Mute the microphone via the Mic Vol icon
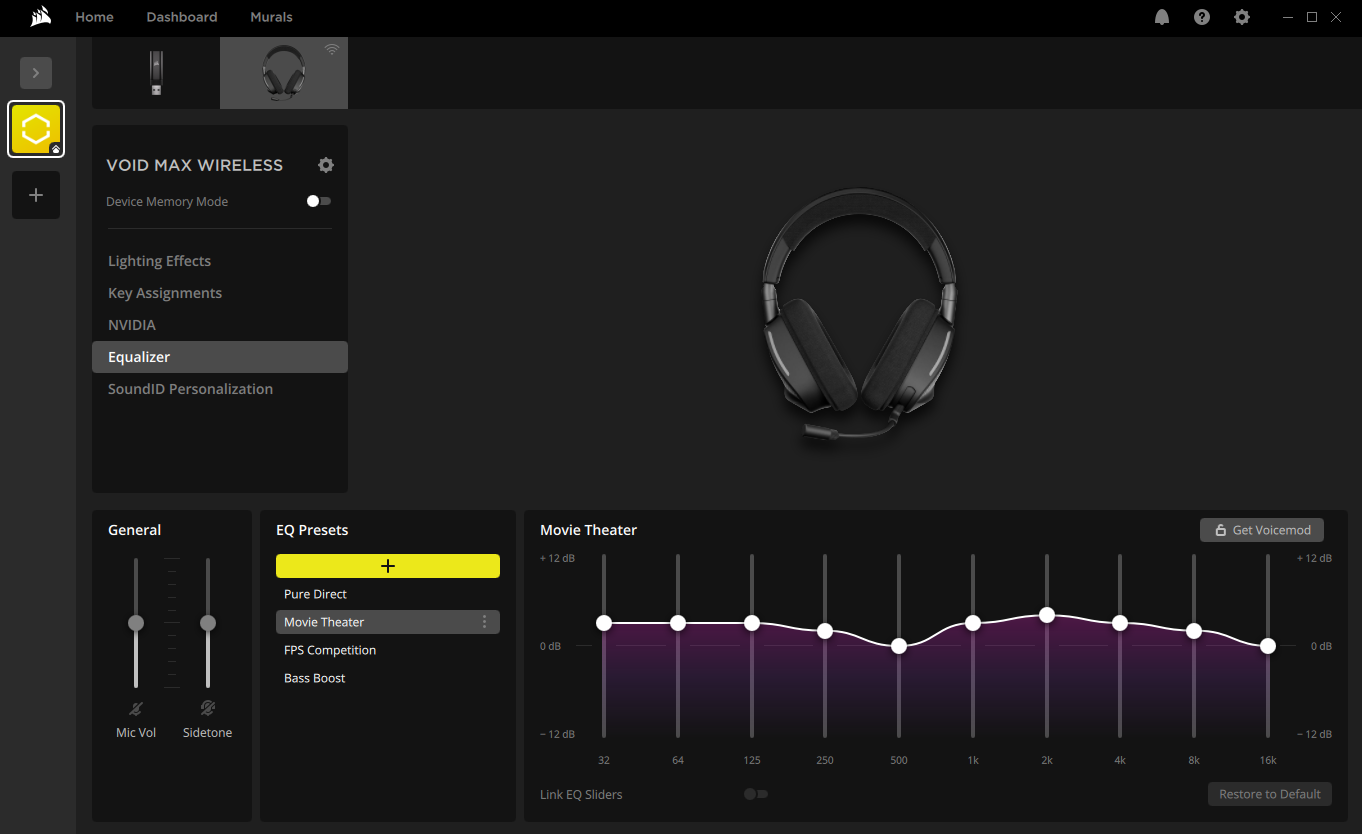 (x=136, y=708)
